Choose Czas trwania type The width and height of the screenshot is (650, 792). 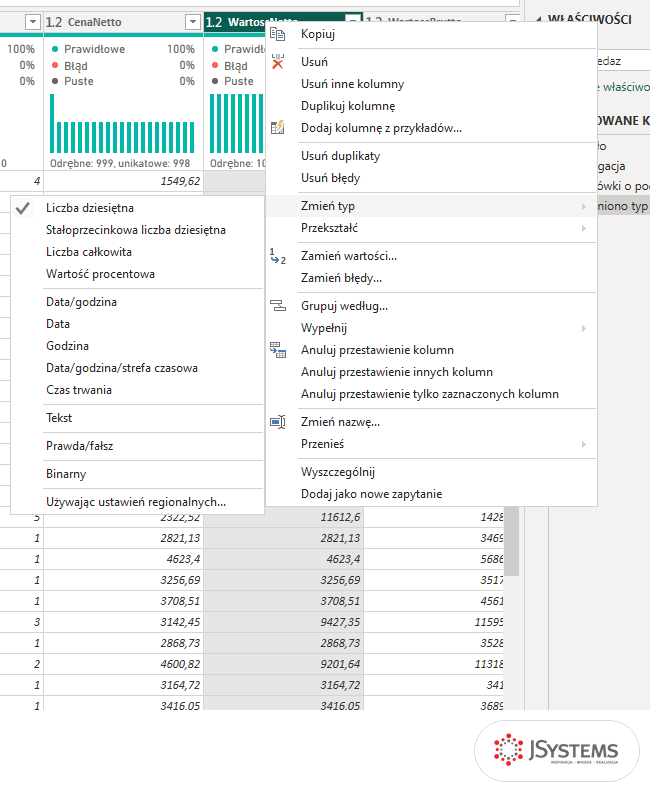coord(137,390)
